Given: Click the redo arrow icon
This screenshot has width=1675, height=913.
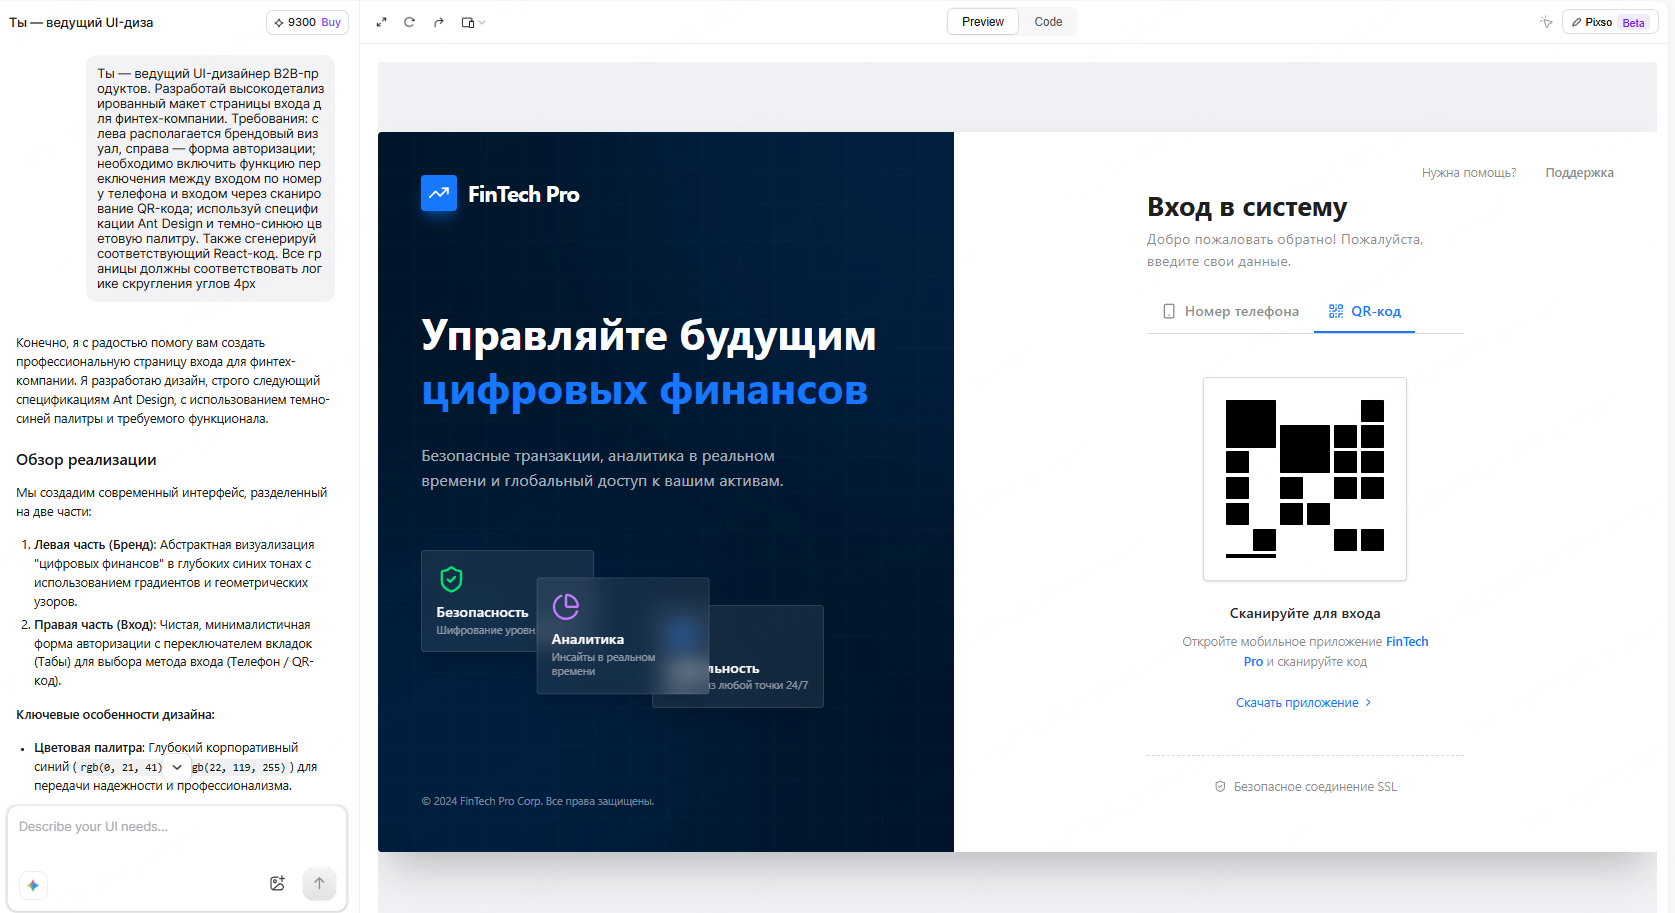Looking at the screenshot, I should point(438,22).
